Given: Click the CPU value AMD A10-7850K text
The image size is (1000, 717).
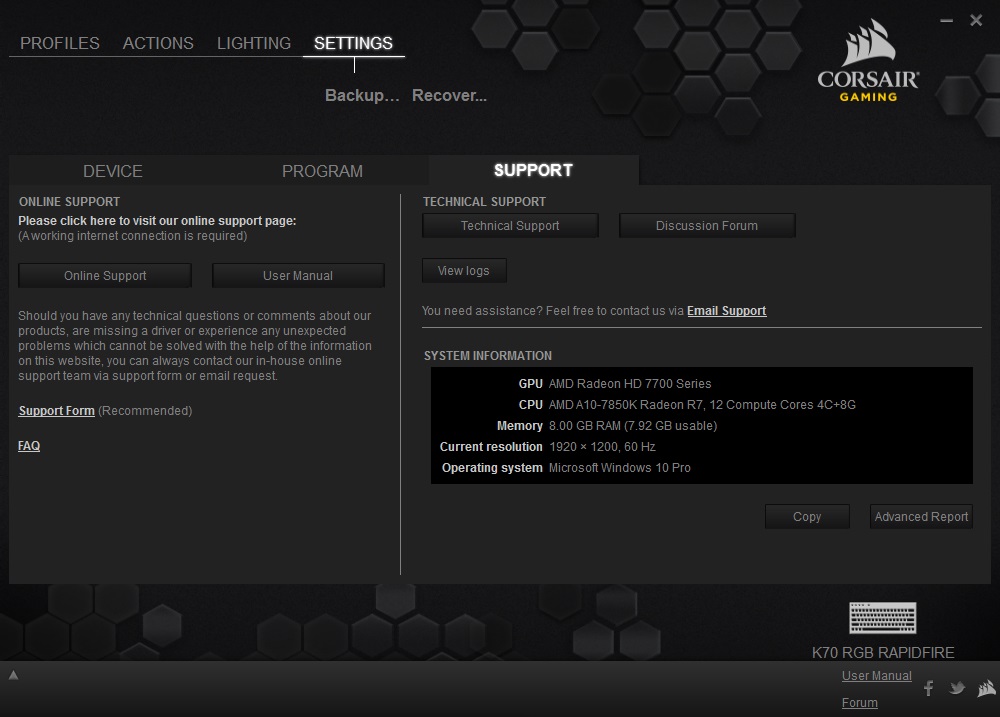Looking at the screenshot, I should tap(702, 404).
